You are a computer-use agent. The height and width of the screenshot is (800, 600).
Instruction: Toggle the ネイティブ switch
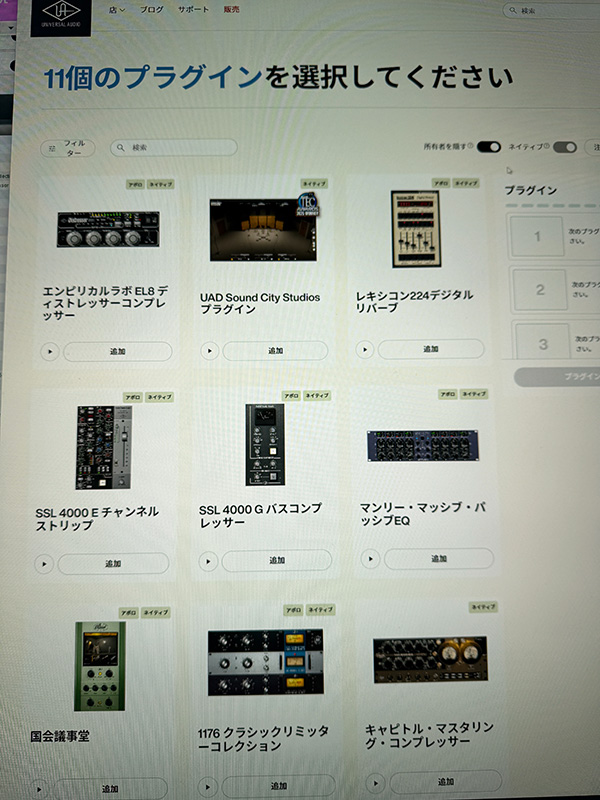point(565,147)
